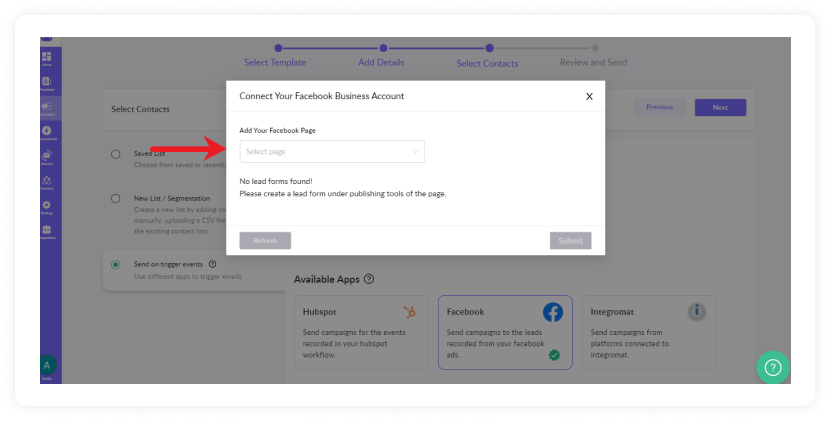
Task: Go to the Review and Send step
Action: coord(593,62)
